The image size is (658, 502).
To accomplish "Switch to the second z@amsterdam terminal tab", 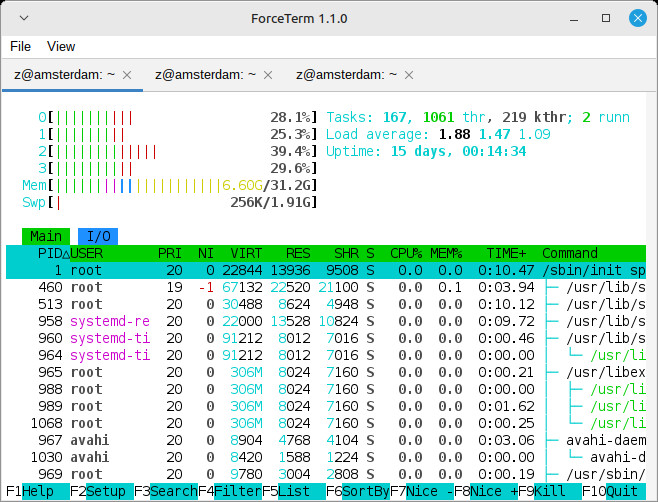I will click(205, 75).
